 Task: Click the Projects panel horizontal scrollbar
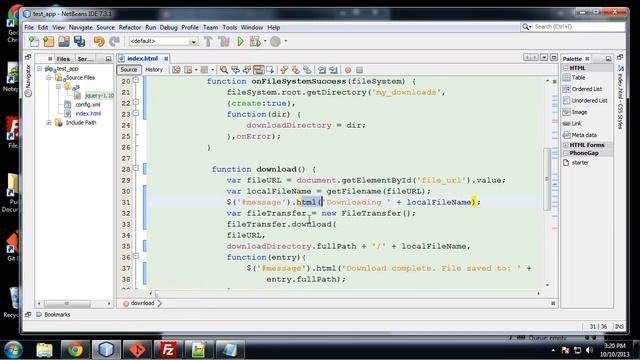tap(67, 304)
